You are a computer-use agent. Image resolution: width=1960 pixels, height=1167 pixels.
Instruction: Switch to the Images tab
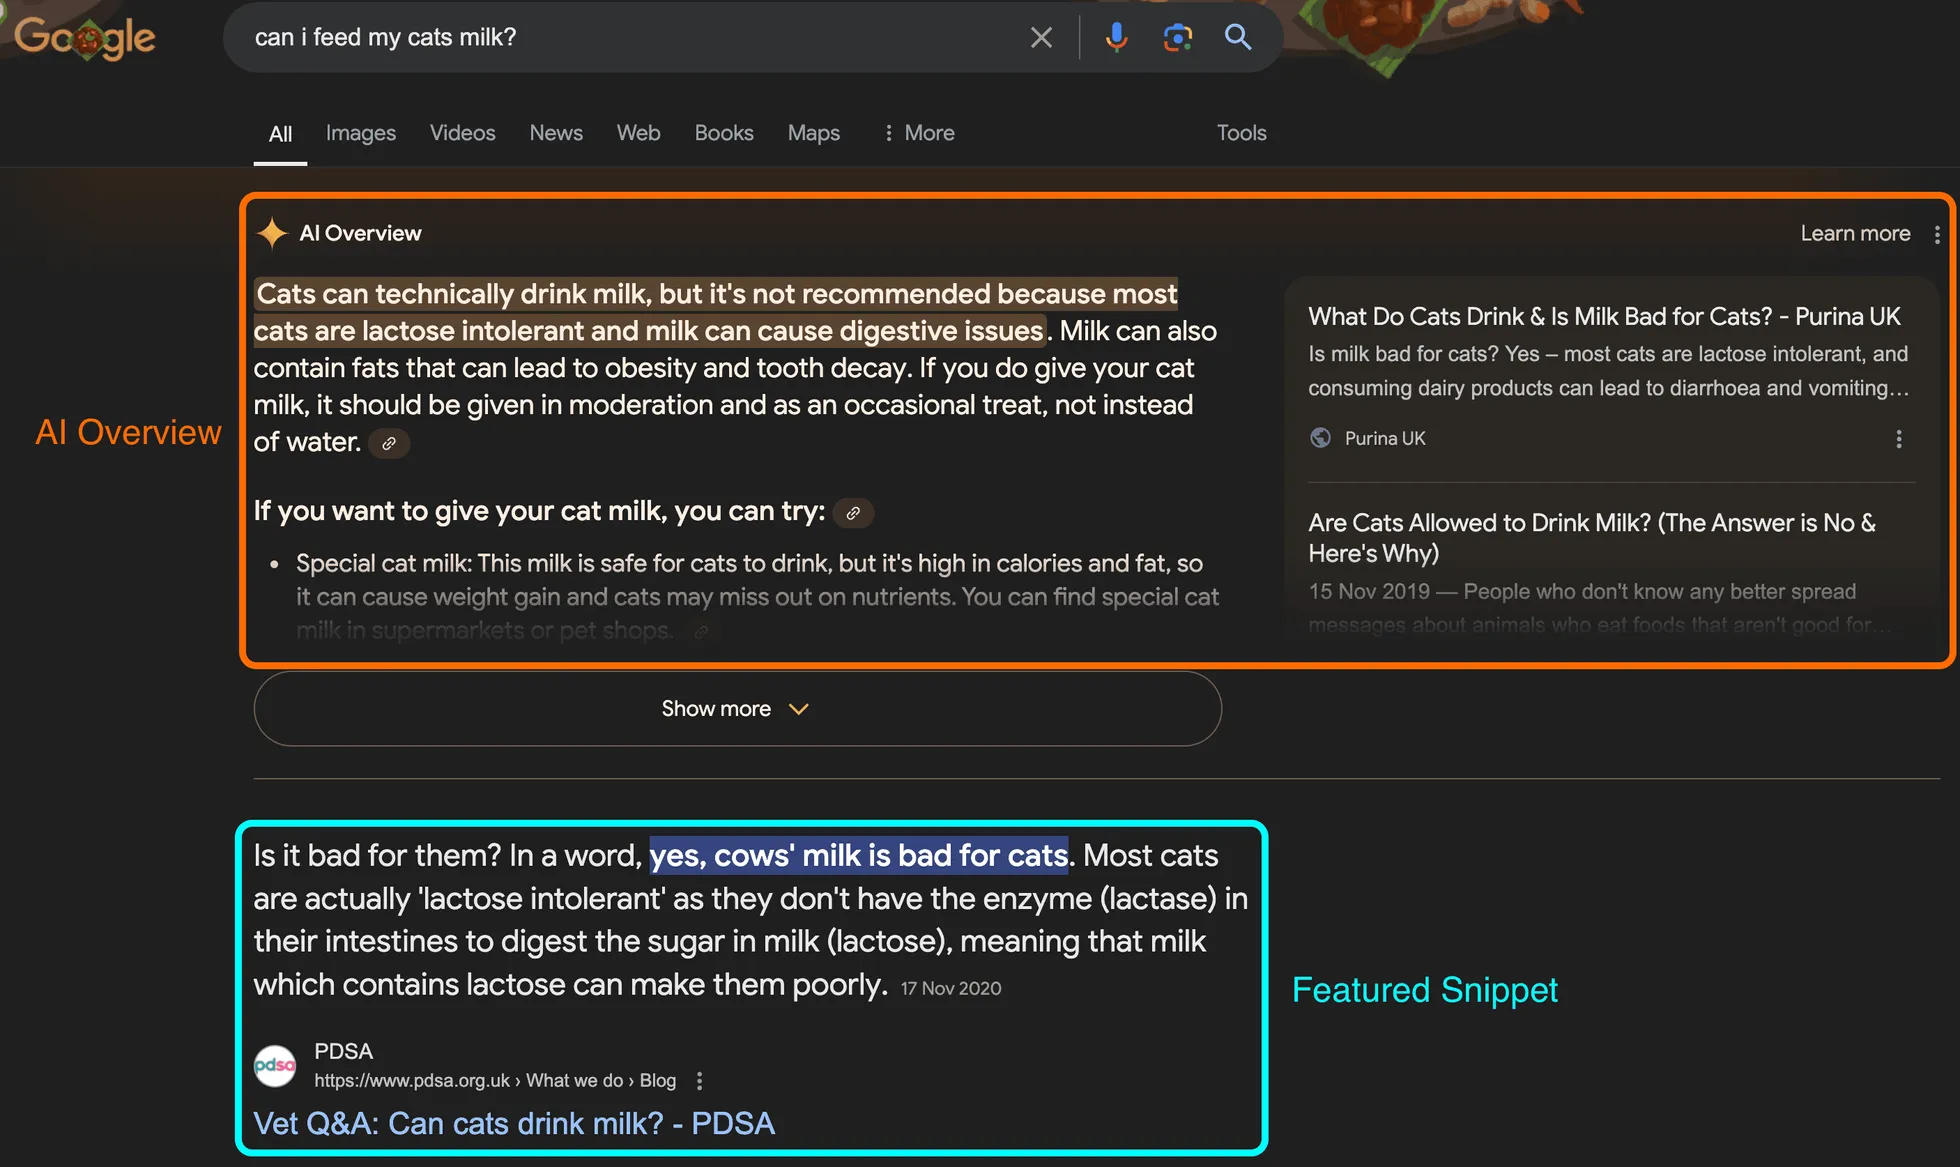point(360,133)
